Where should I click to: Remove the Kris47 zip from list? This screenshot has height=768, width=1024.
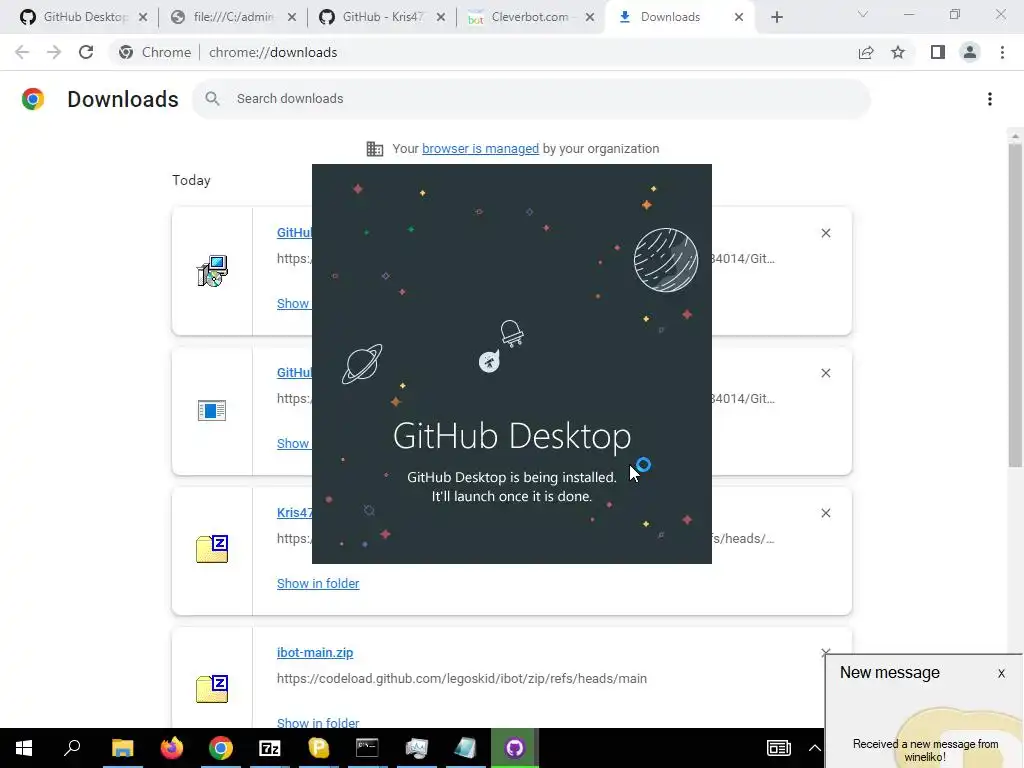[x=825, y=513]
